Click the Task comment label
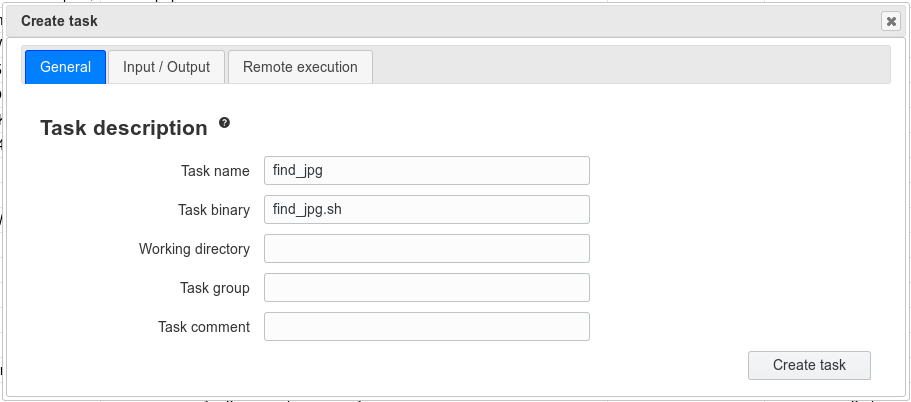 coord(204,327)
